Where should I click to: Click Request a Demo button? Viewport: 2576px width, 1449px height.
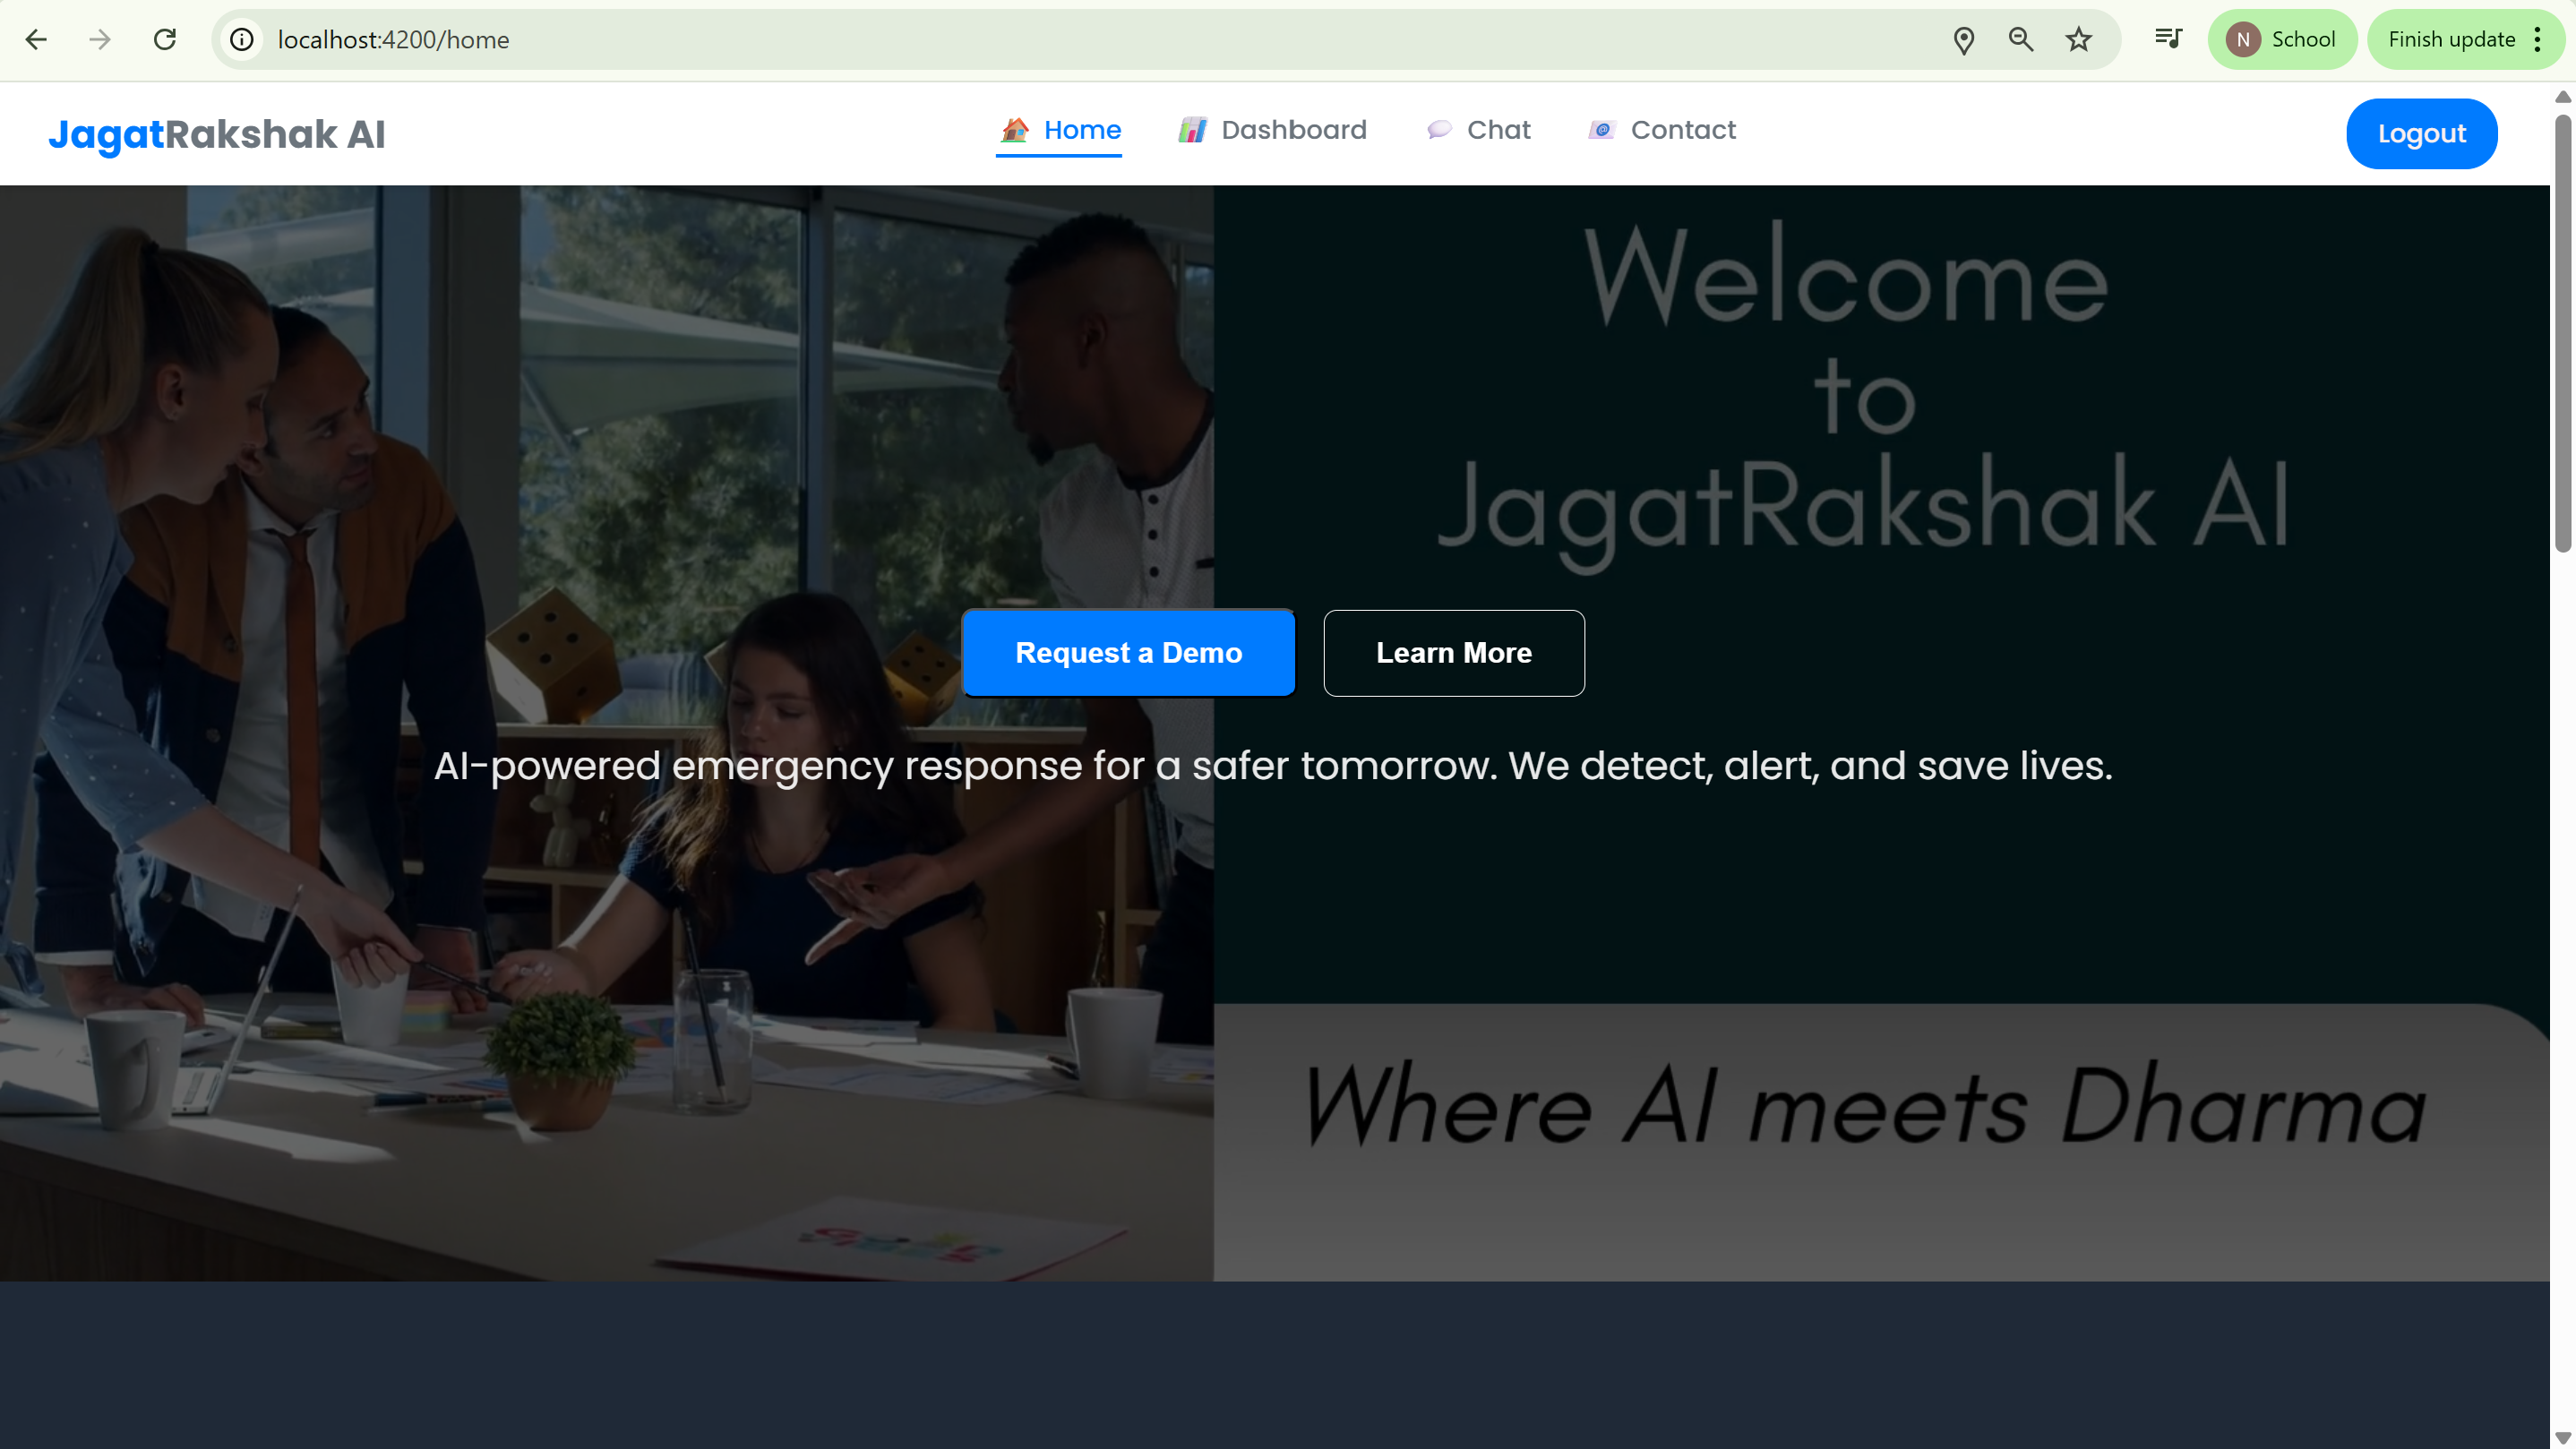coord(1128,653)
